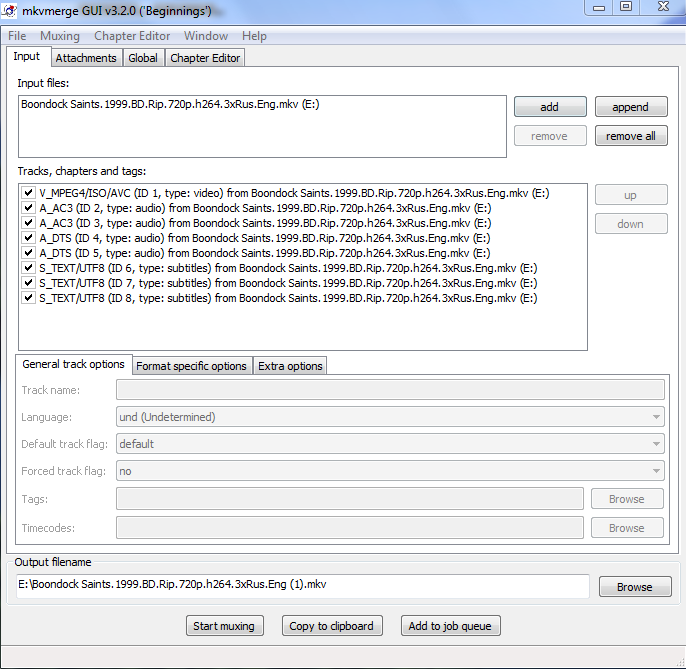Open the Muxing menu

pyautogui.click(x=60, y=36)
